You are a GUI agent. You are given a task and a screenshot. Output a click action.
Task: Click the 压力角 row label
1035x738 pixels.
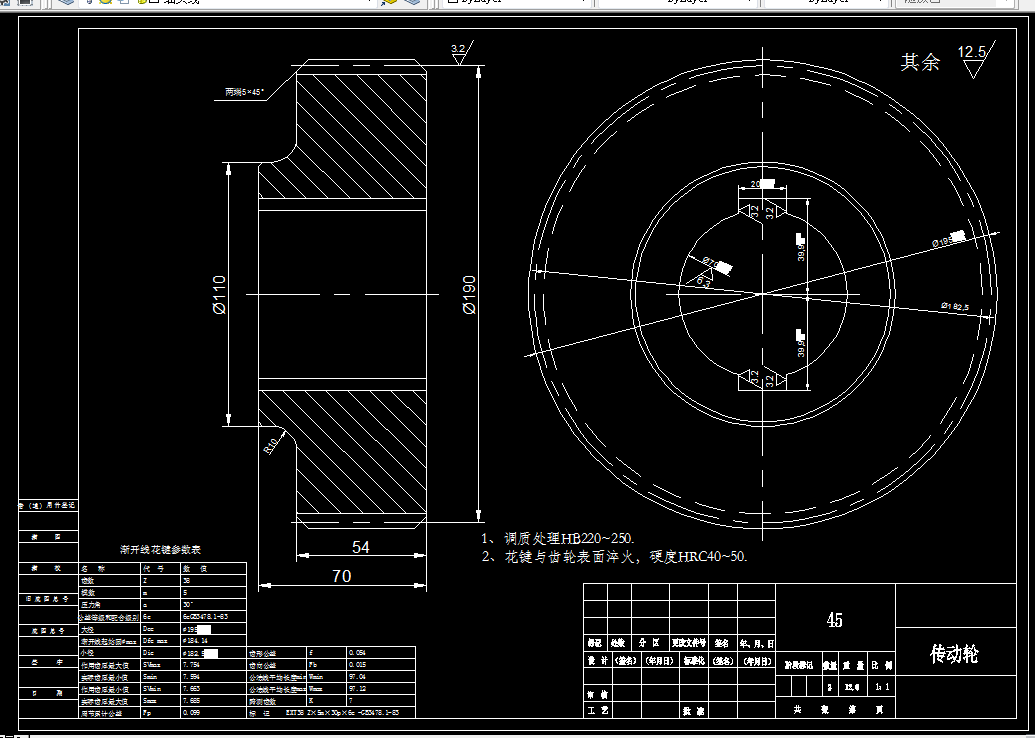pyautogui.click(x=90, y=605)
